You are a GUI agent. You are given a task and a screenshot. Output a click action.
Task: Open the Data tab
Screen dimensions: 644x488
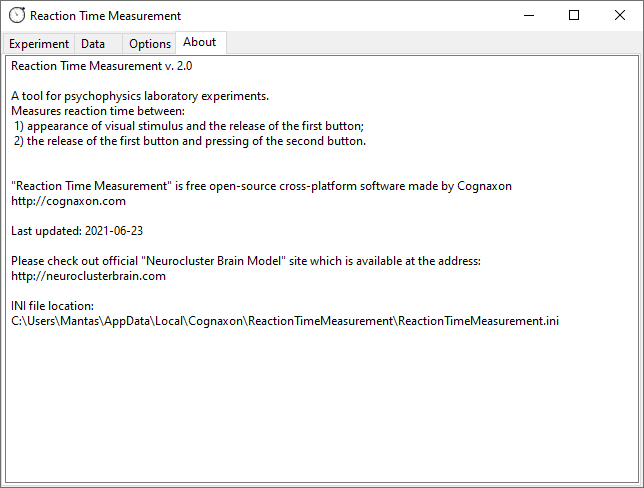point(98,44)
